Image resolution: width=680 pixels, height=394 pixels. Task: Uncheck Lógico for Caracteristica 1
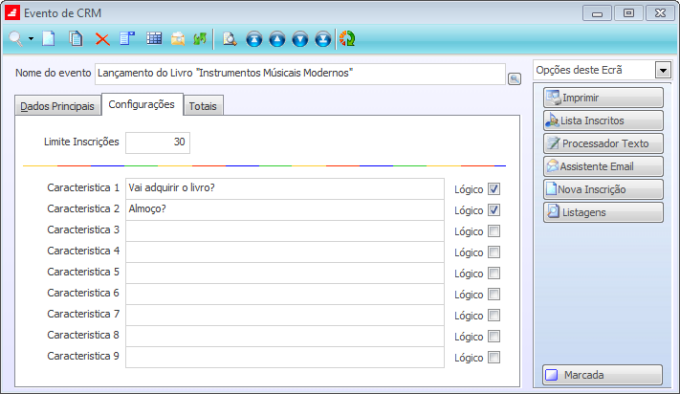pyautogui.click(x=494, y=189)
